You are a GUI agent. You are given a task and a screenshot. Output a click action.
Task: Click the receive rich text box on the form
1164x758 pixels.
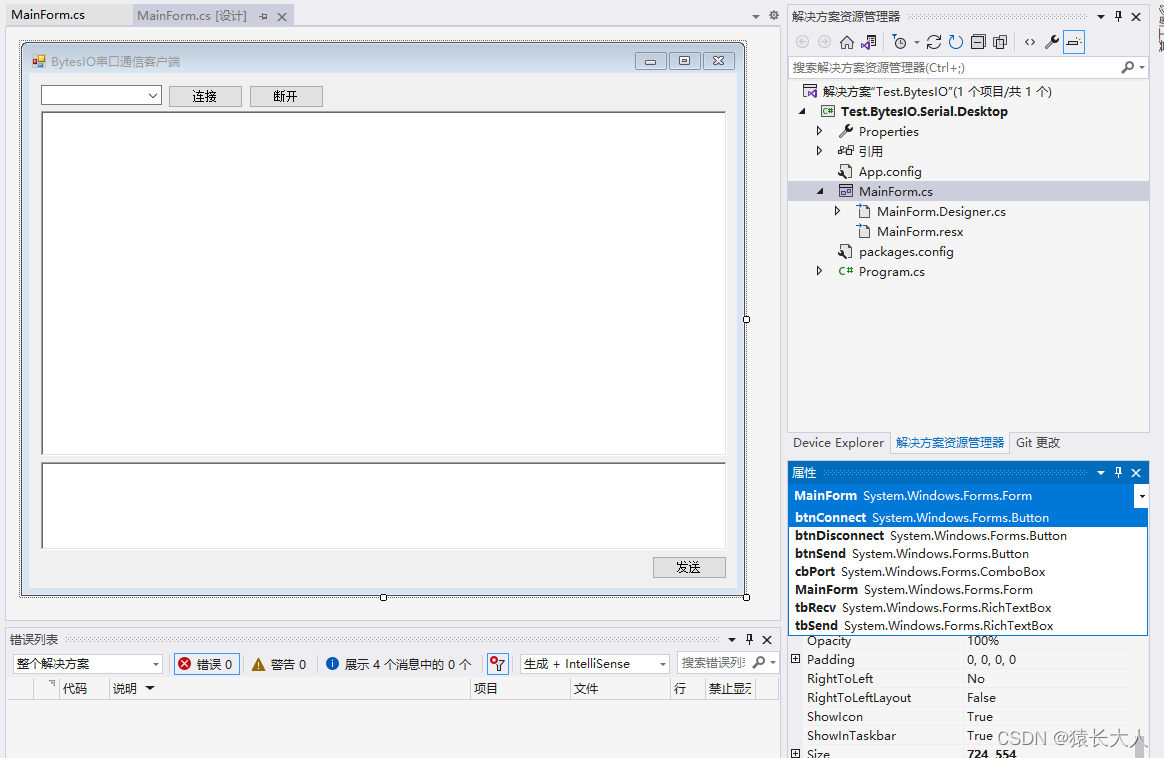tap(383, 283)
